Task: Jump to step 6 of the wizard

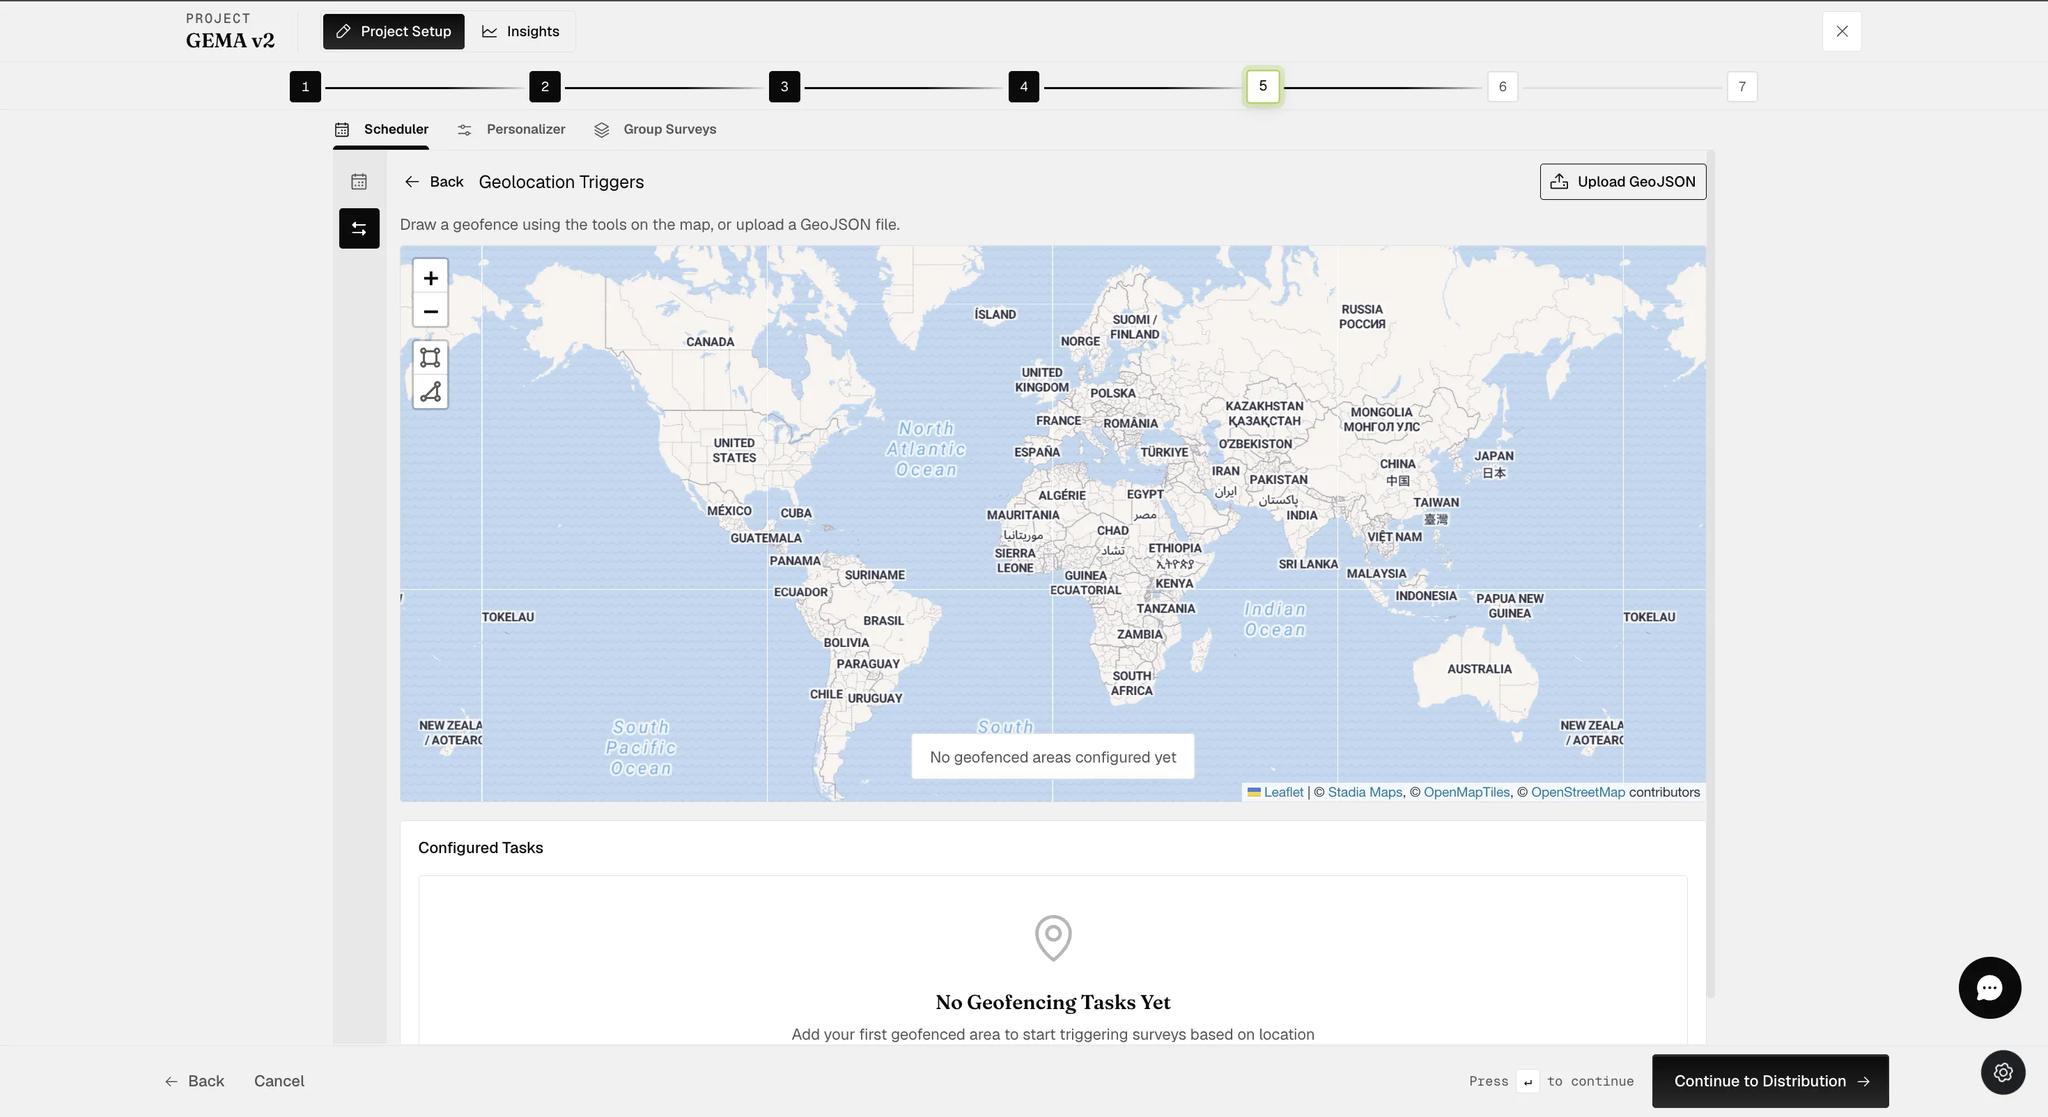Action: tap(1502, 87)
